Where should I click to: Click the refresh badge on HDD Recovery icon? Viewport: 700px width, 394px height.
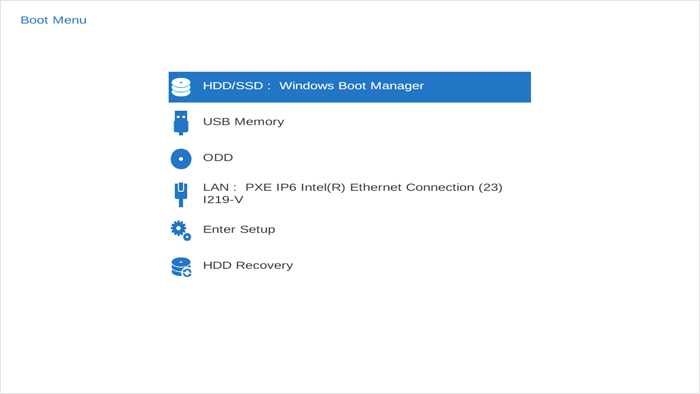coord(187,272)
